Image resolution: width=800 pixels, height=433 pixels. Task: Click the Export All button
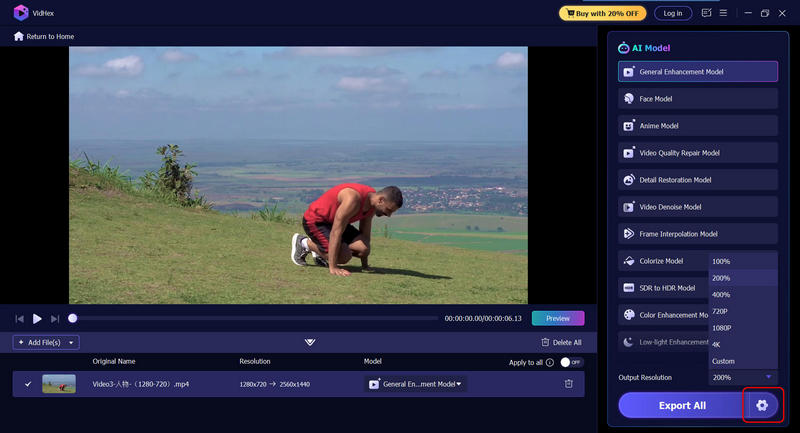(x=682, y=405)
